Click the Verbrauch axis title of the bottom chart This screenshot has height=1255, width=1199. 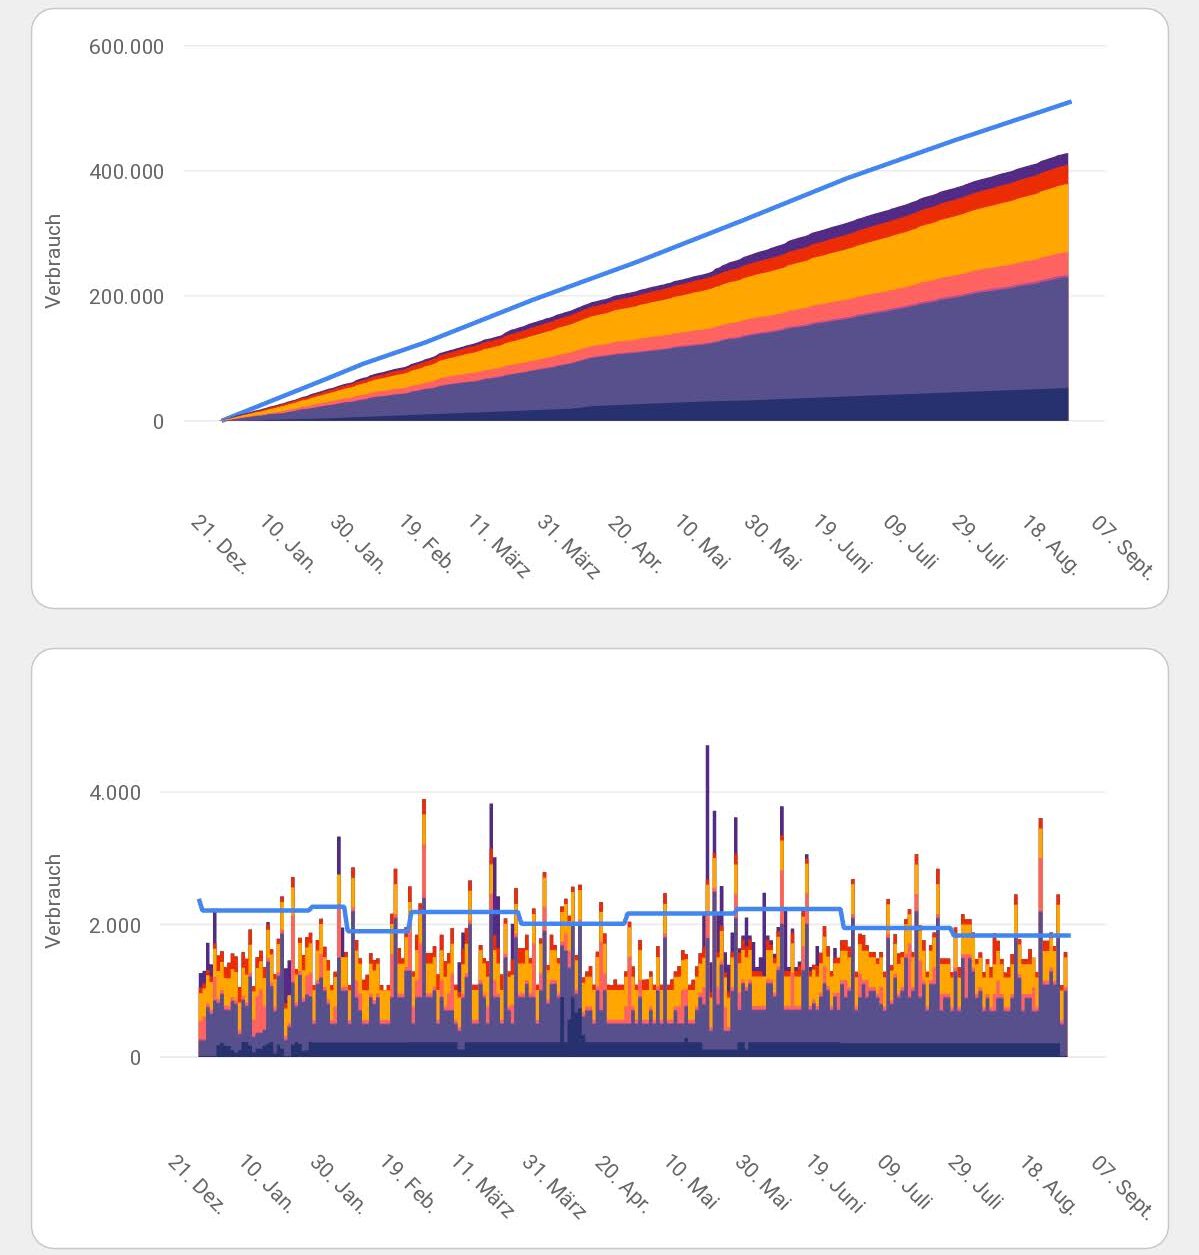(54, 900)
